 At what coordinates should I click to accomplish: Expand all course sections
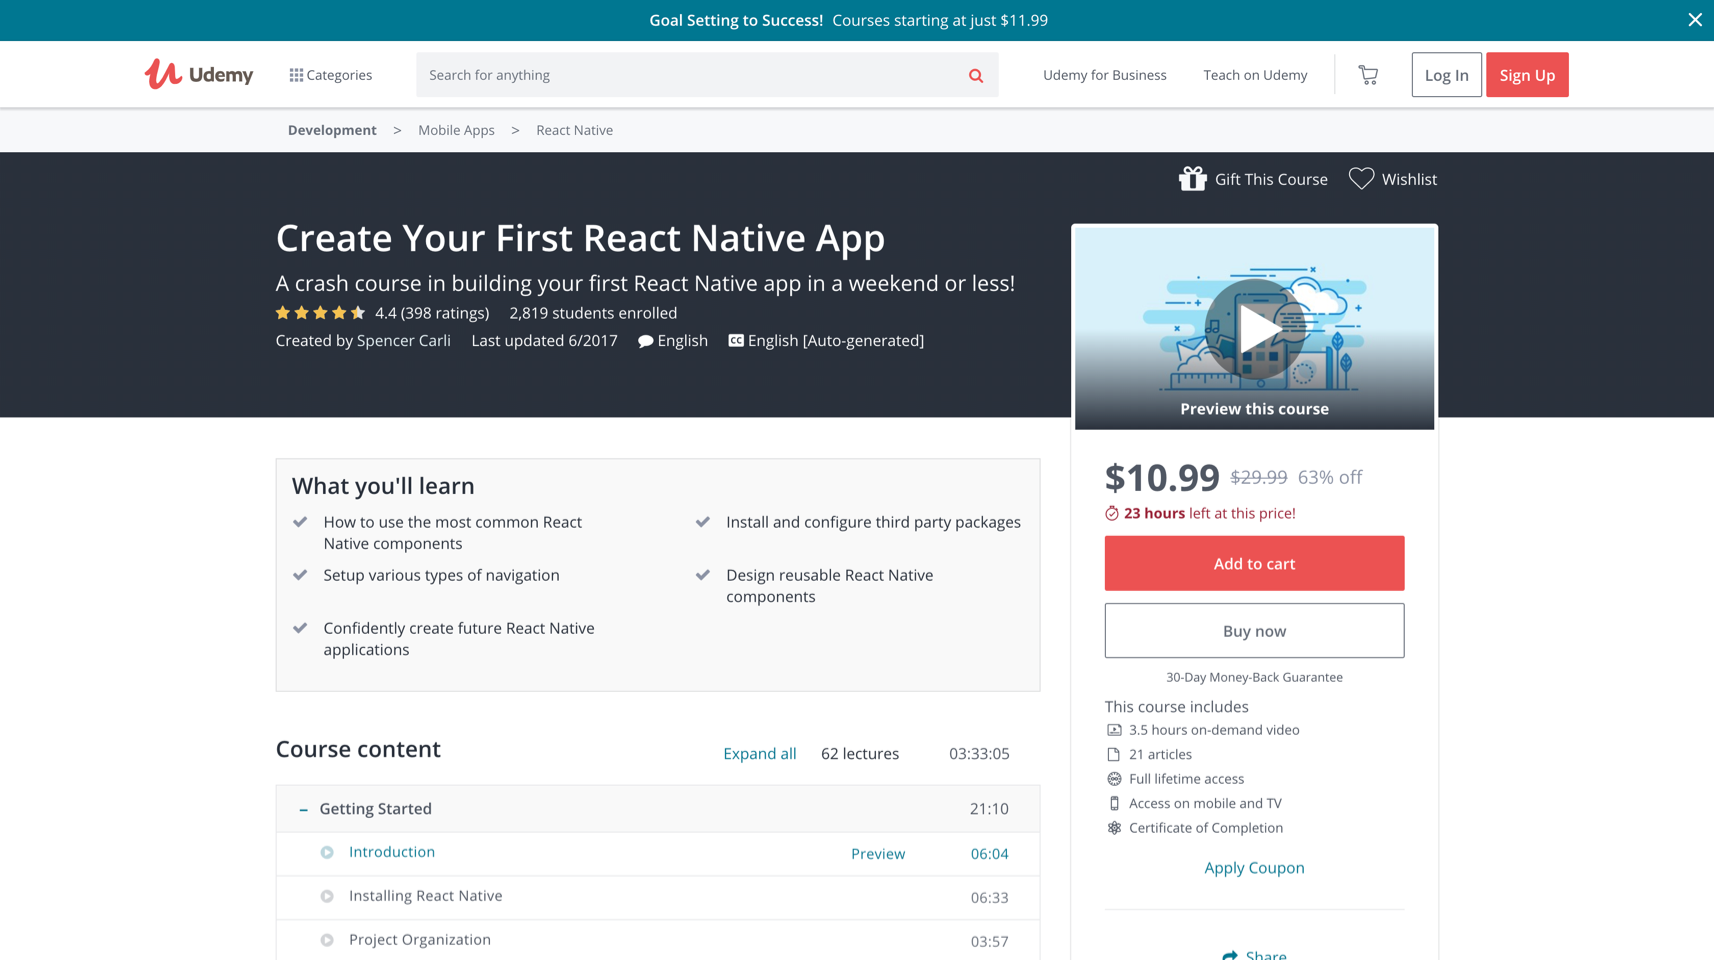[760, 754]
